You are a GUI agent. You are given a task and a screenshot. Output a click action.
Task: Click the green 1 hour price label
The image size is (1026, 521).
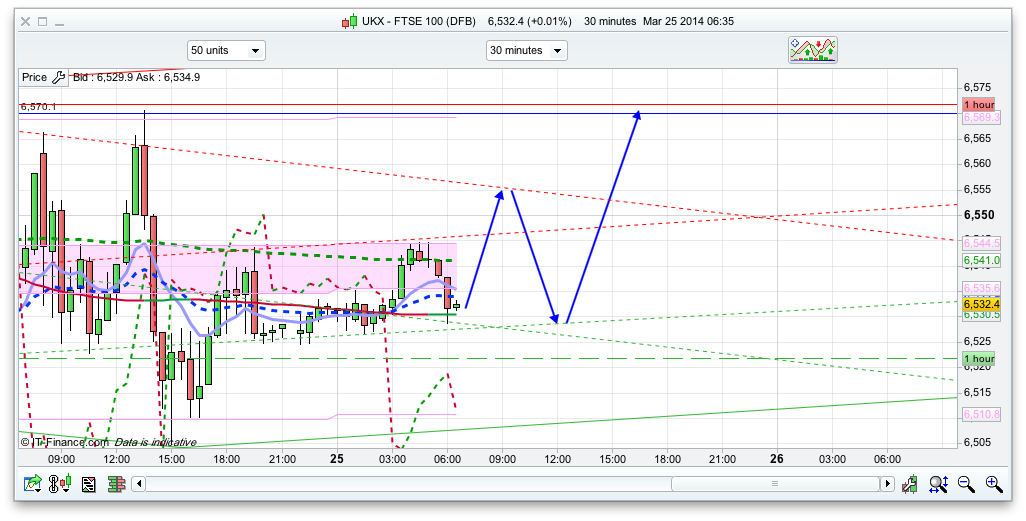pyautogui.click(x=978, y=358)
